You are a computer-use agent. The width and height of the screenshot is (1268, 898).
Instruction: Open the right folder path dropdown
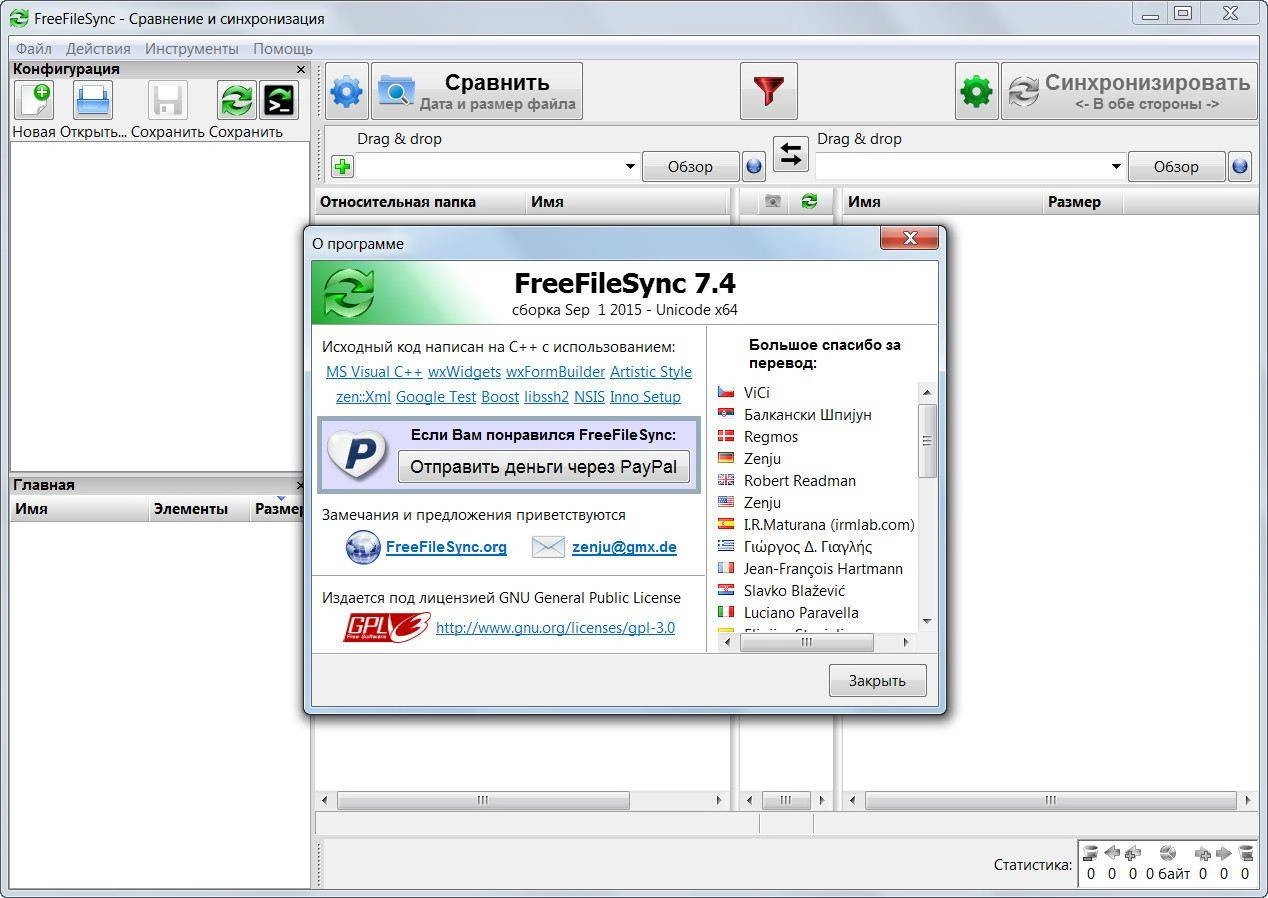tap(1116, 167)
